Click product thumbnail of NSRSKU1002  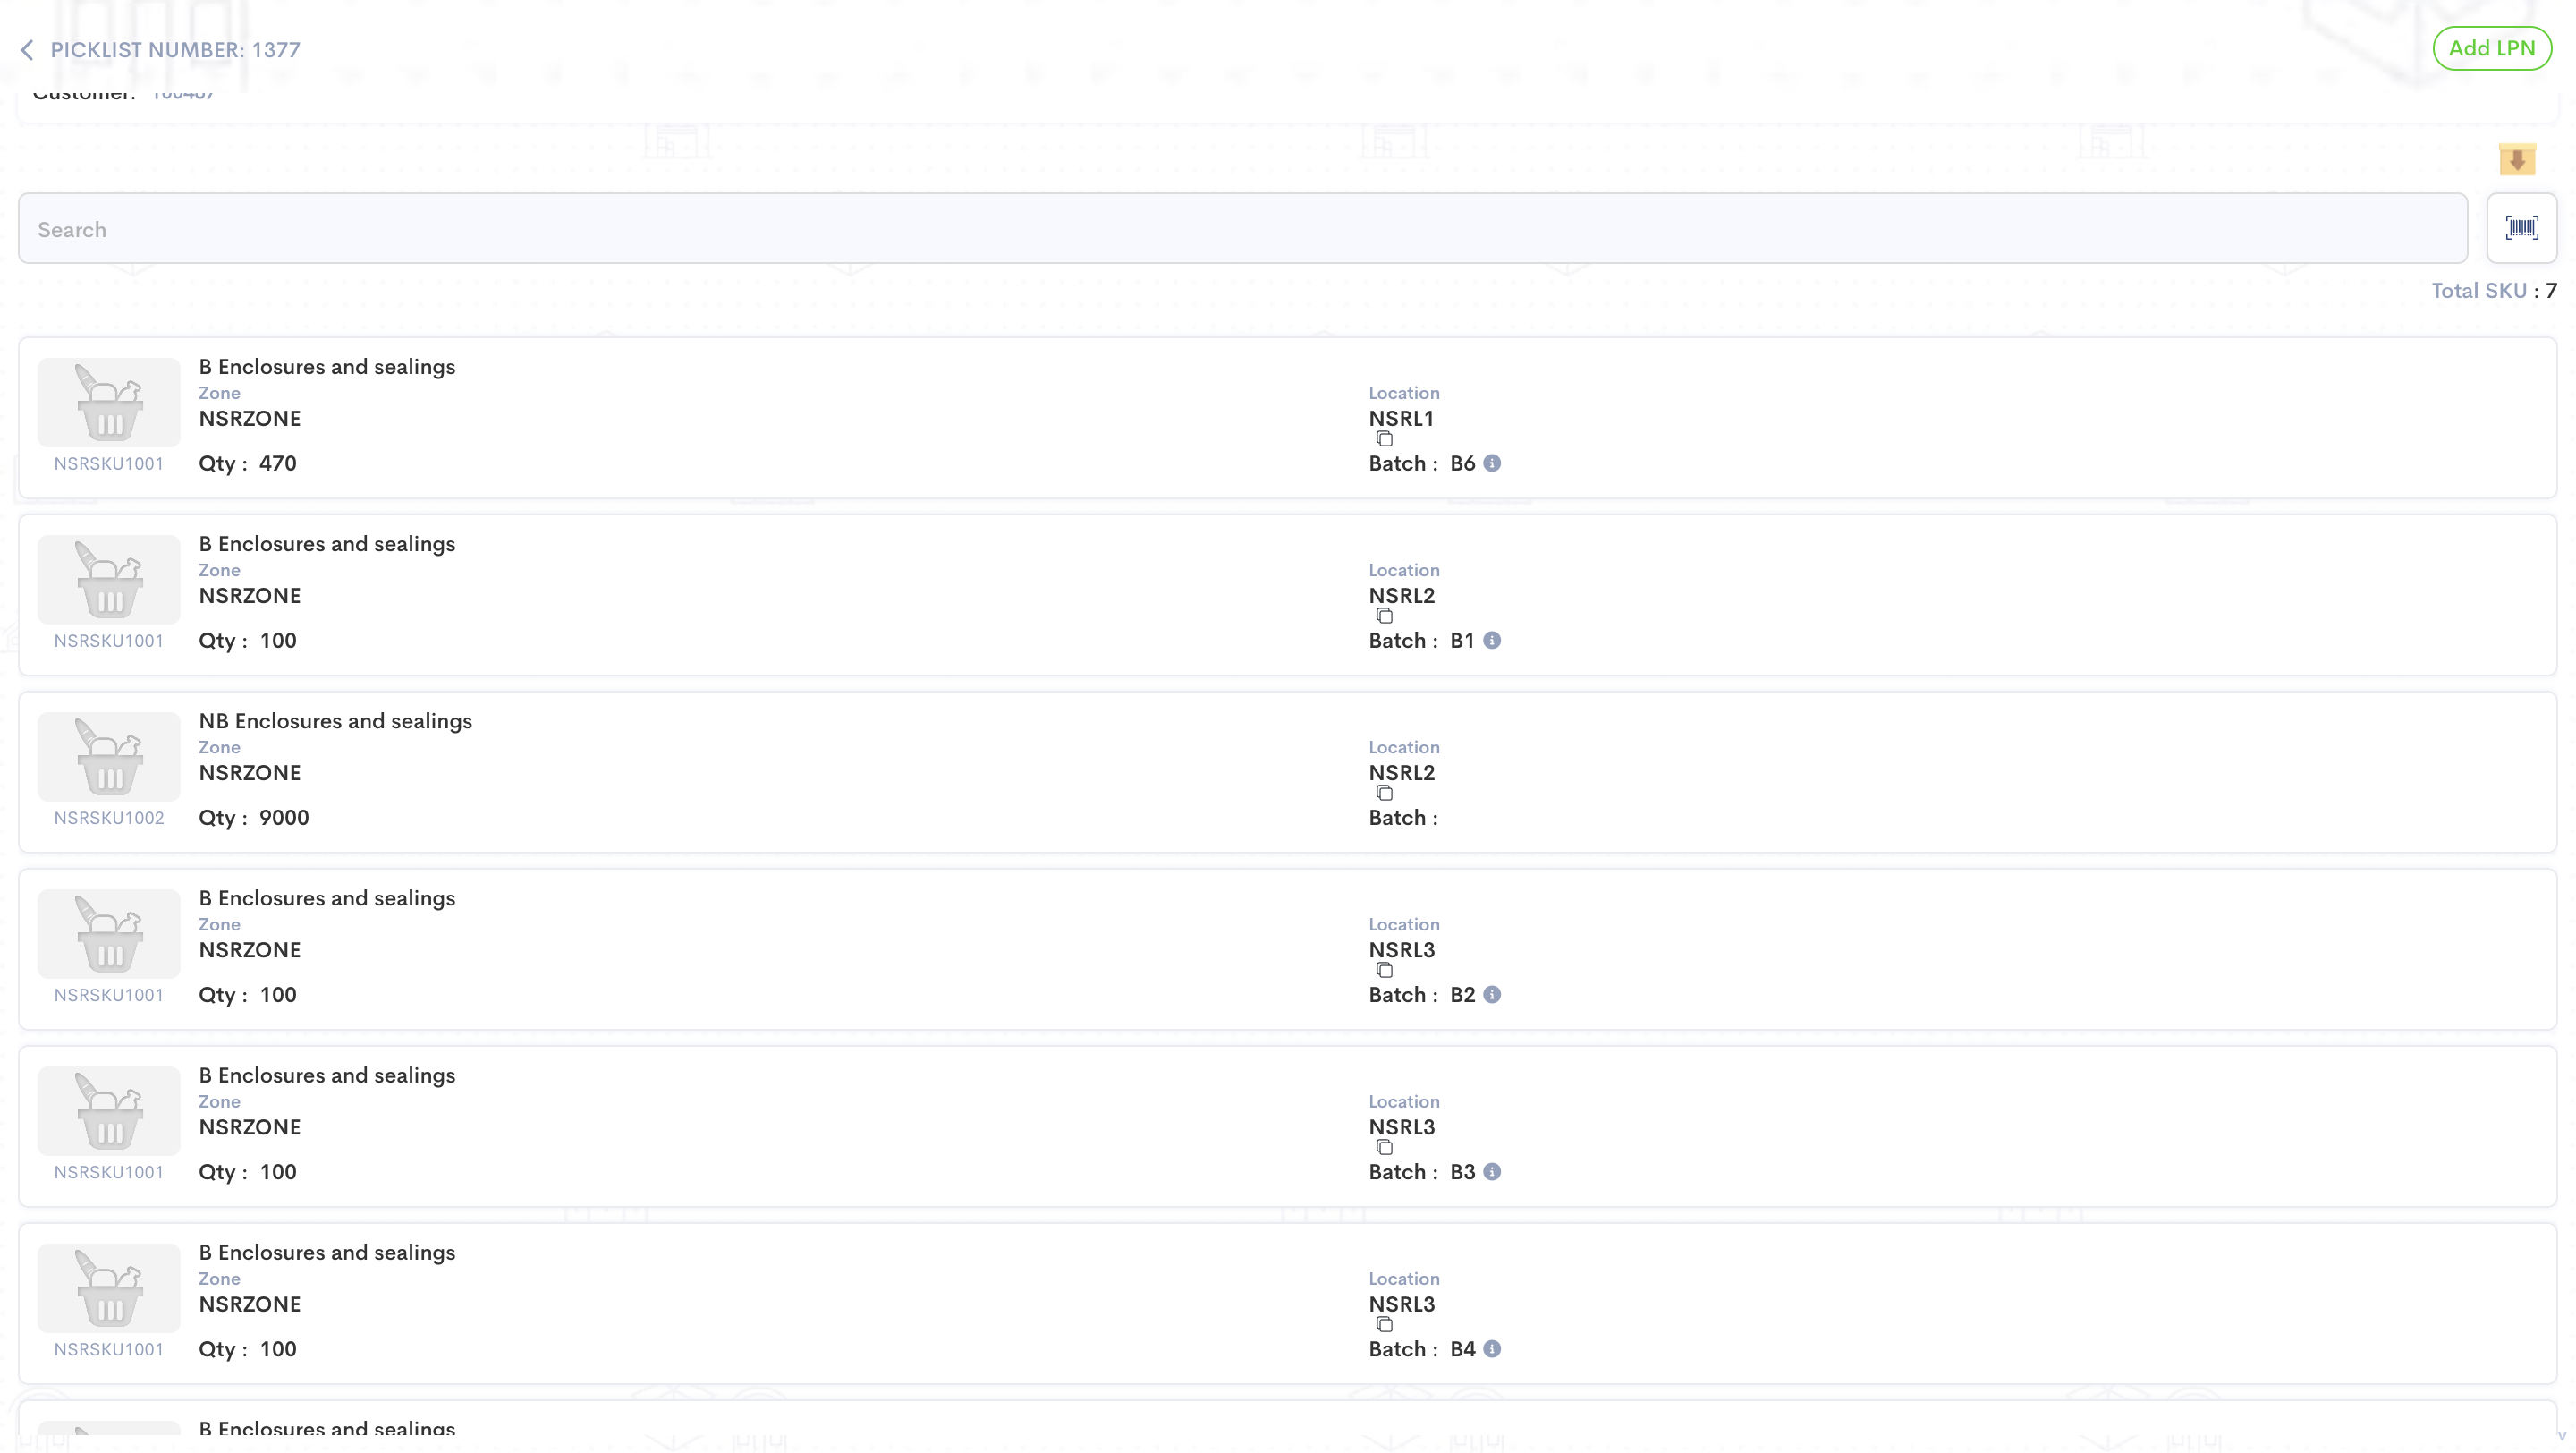pos(109,756)
